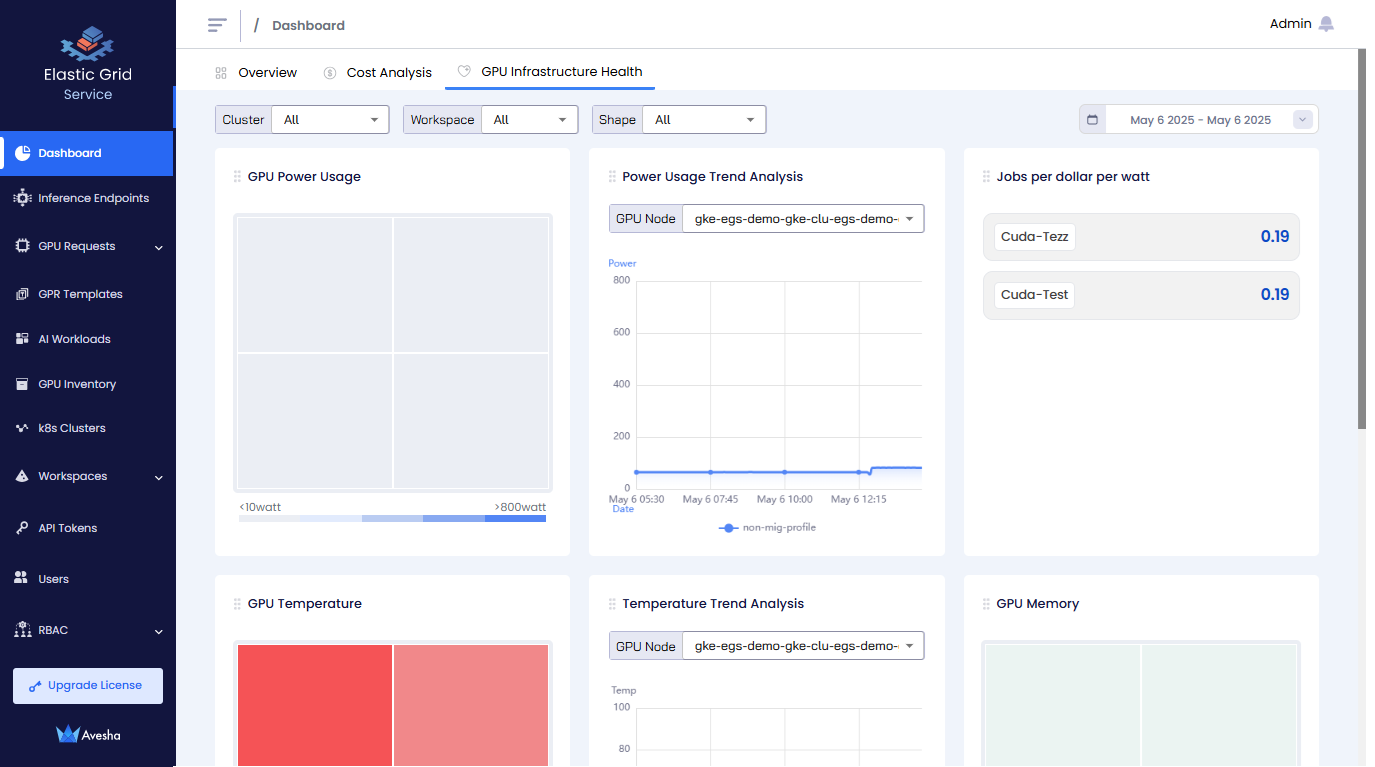Toggle the sidebar collapse hamburger icon
The image size is (1375, 767).
coord(217,25)
